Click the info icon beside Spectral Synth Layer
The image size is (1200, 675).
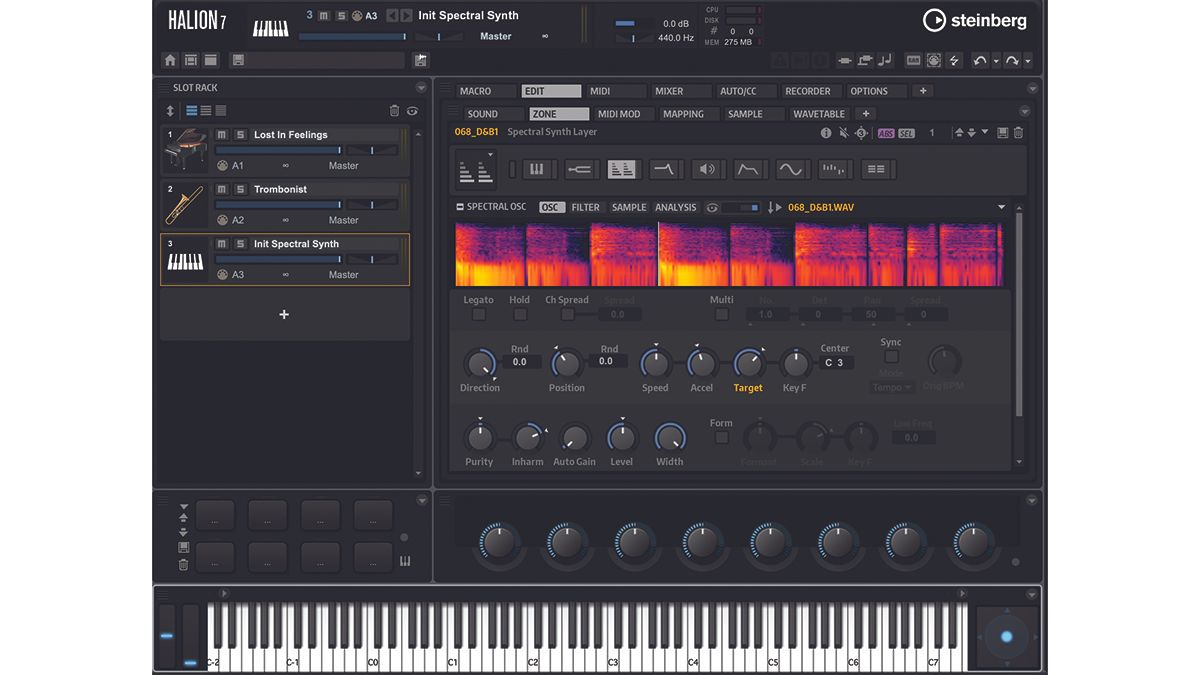point(826,133)
